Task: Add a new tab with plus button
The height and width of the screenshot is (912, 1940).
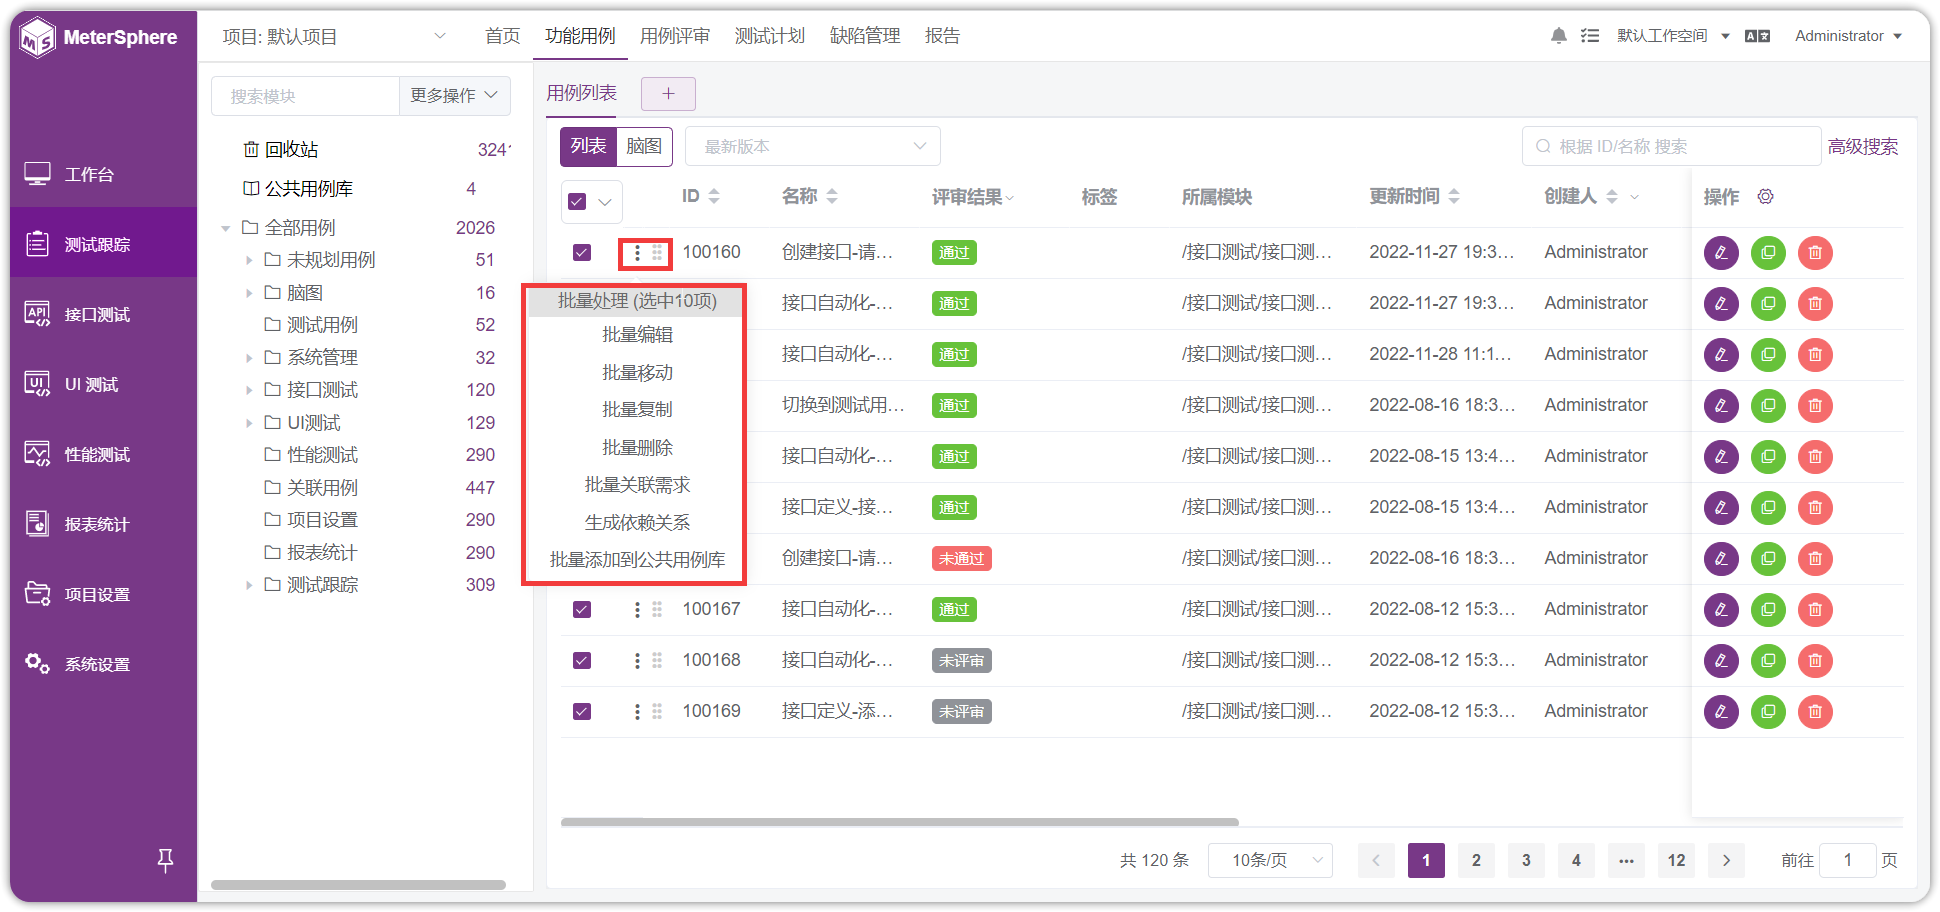Action: coord(668,94)
